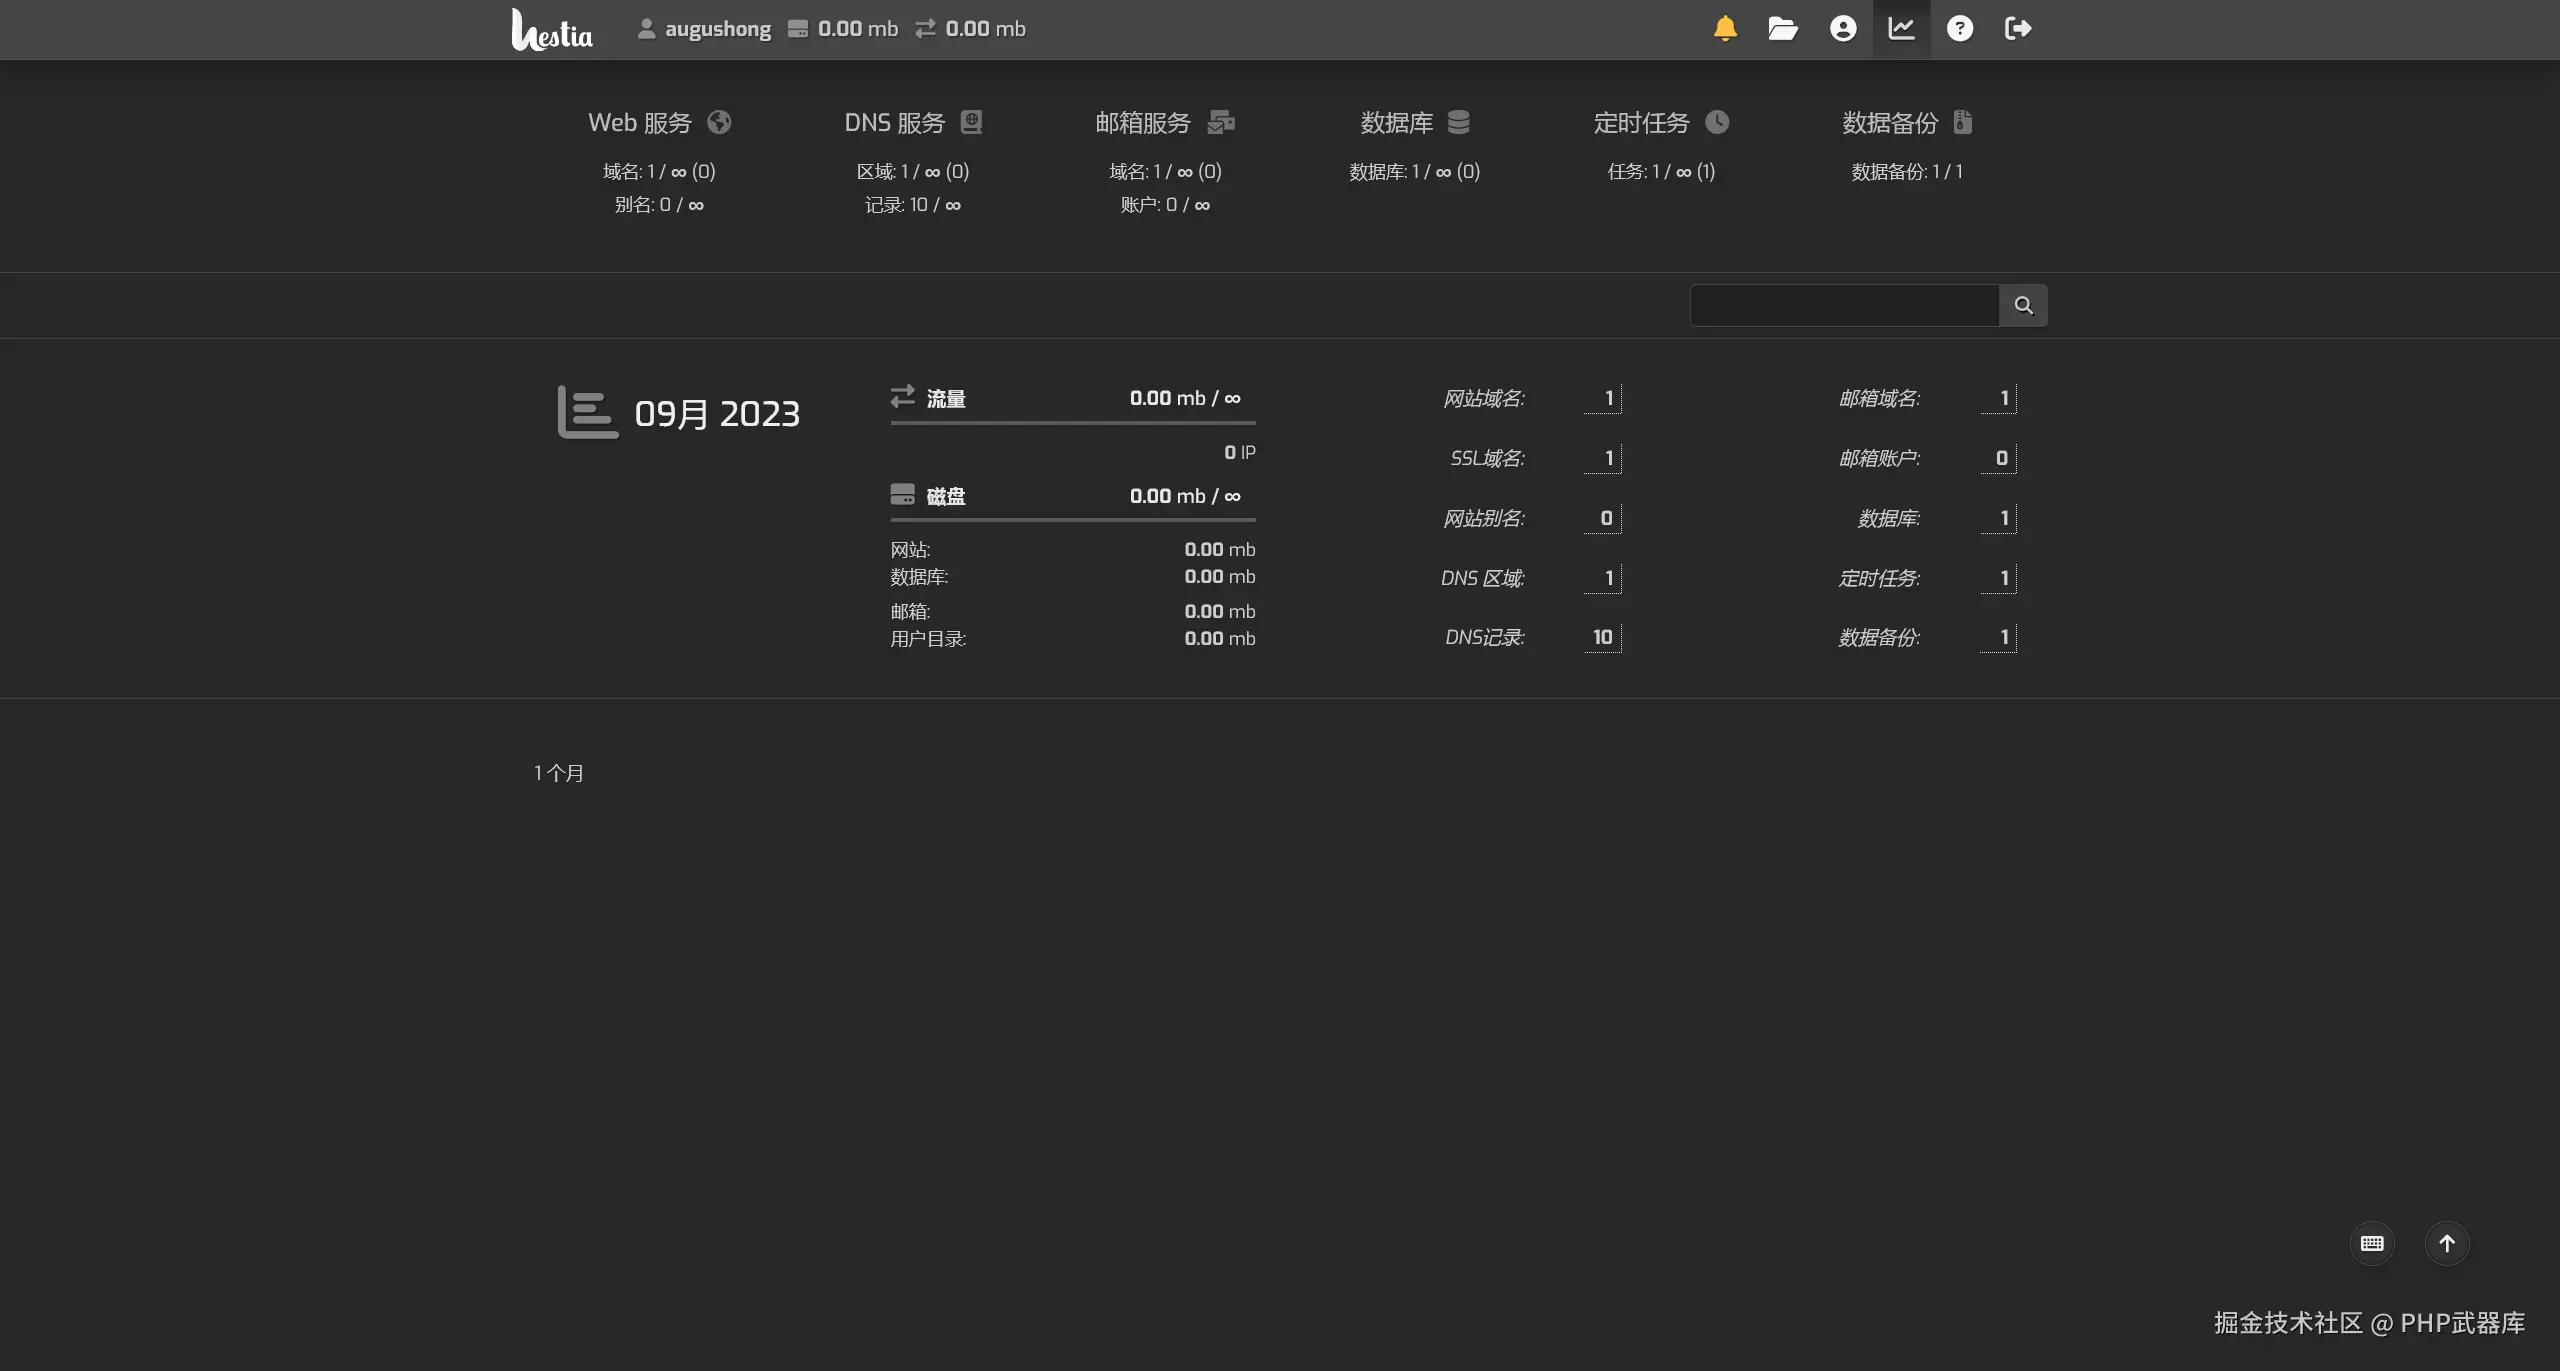Click the user account profile icon
2560x1371 pixels.
[x=1843, y=29]
